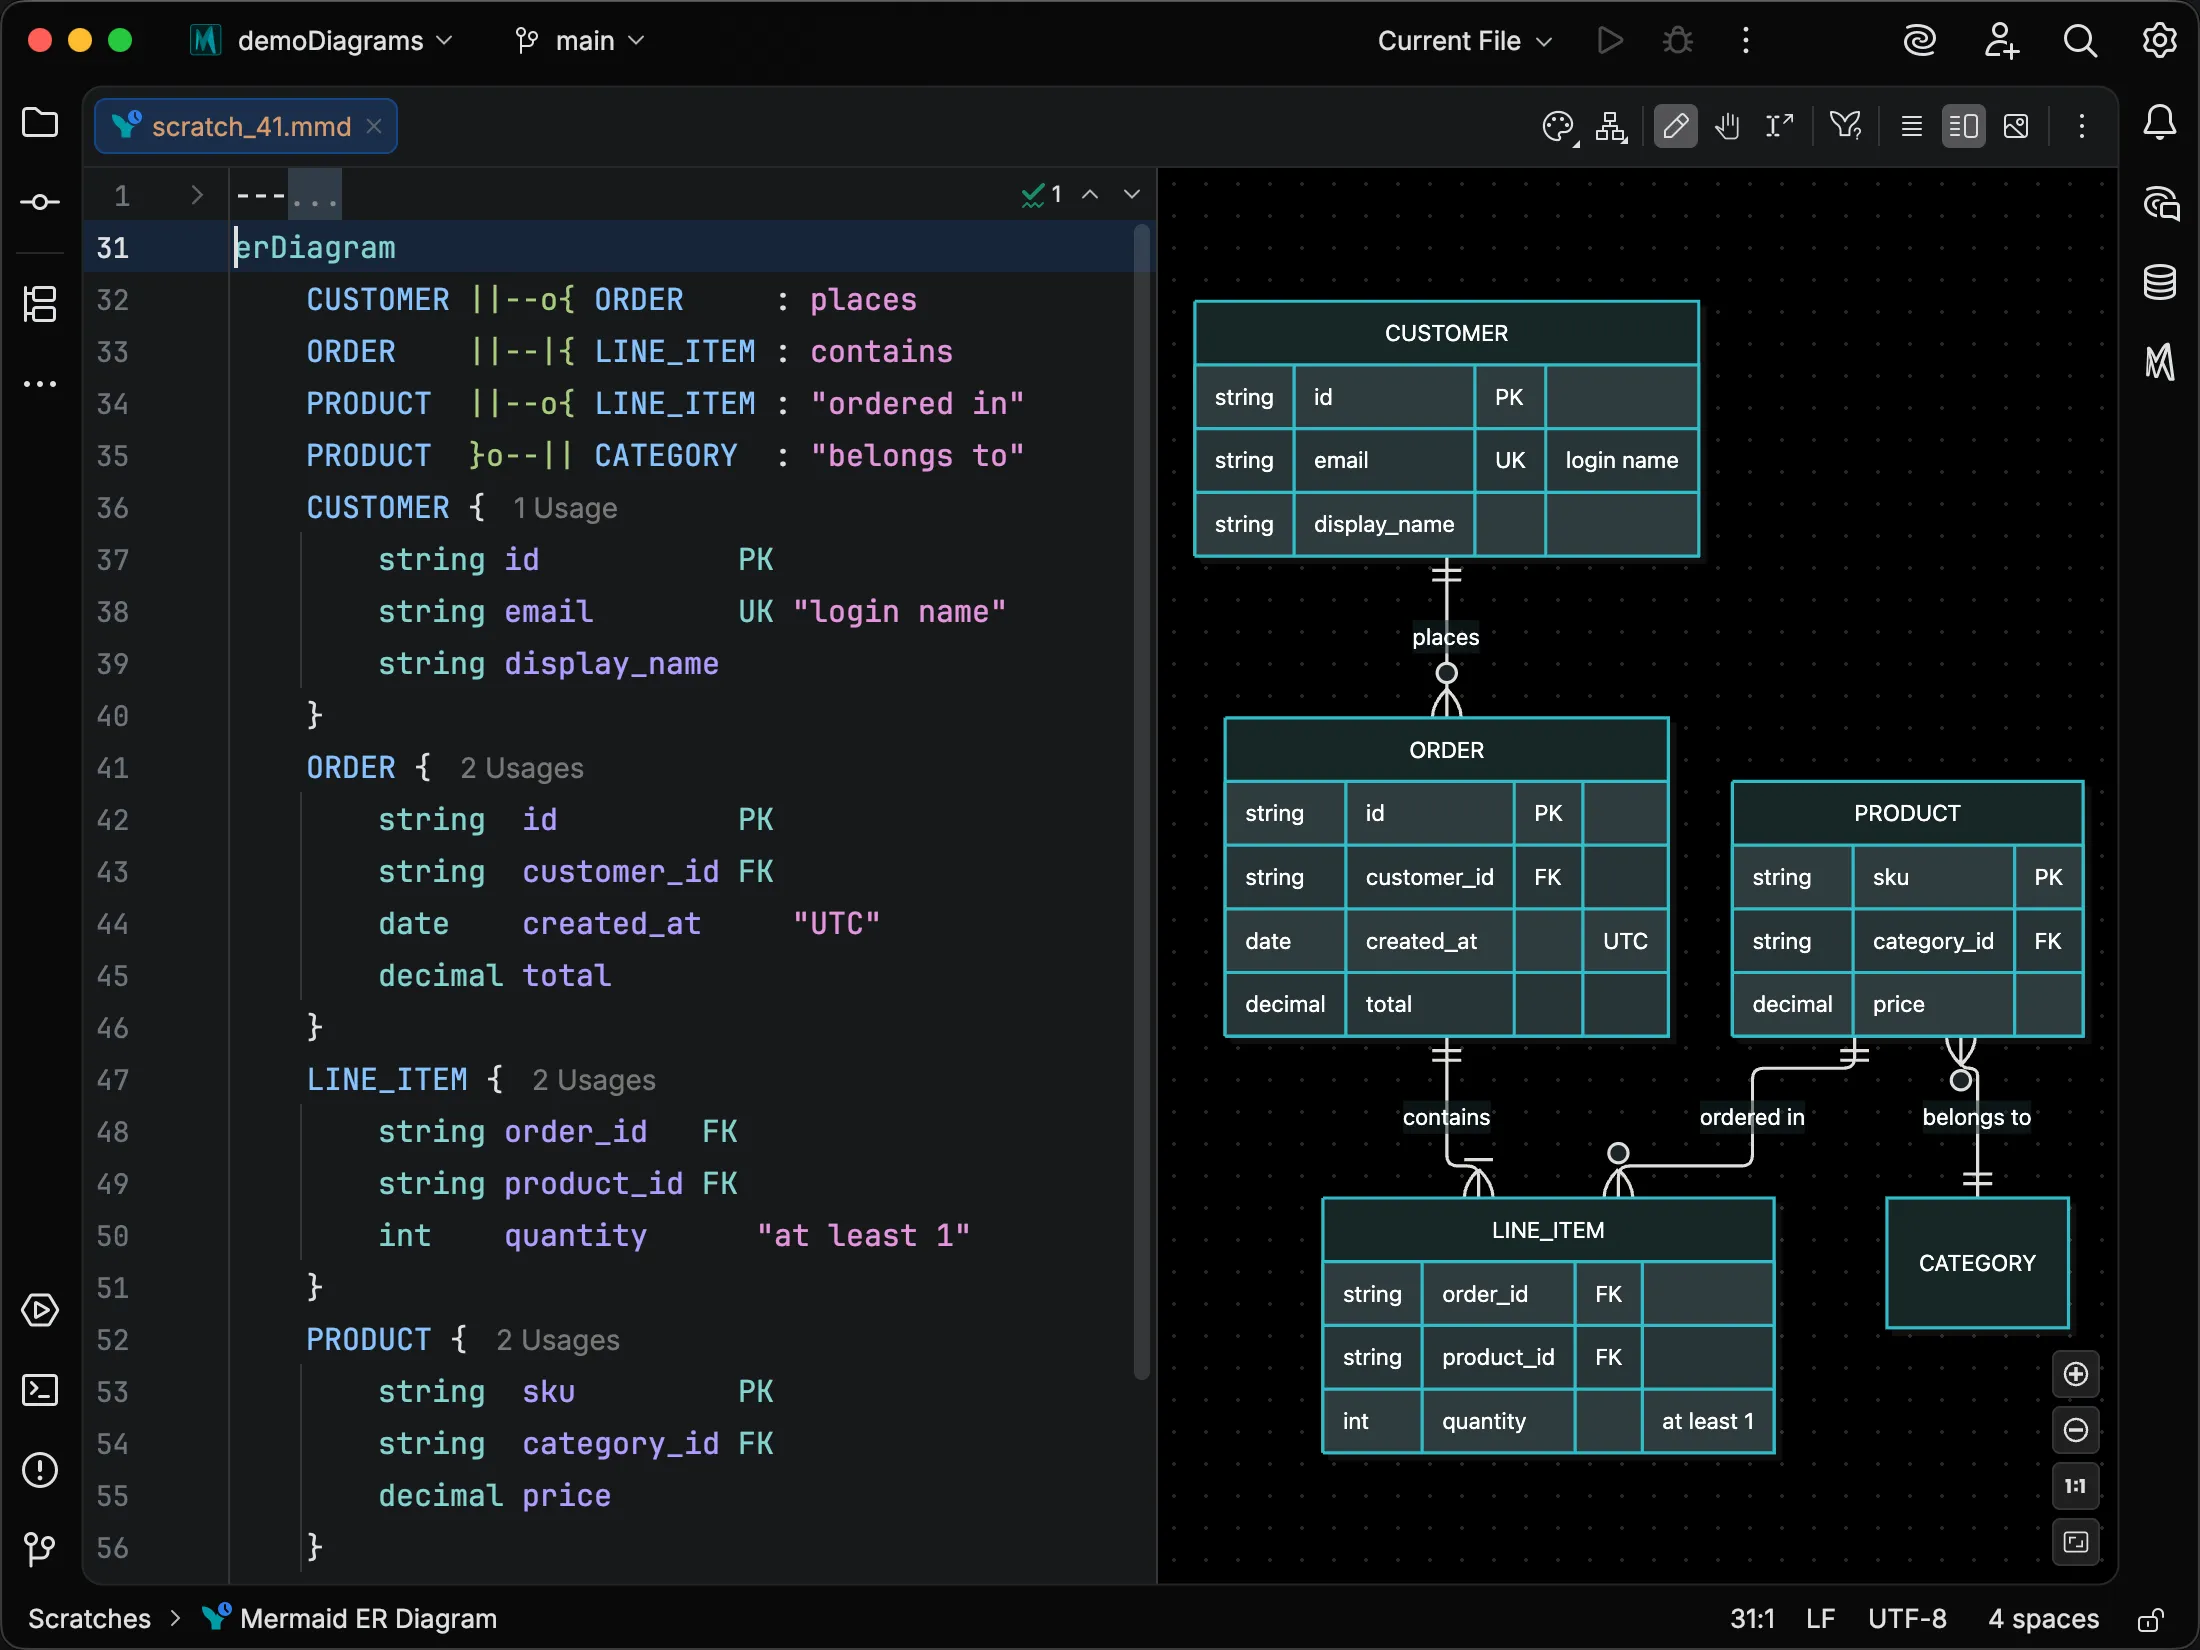Open the Services tool window
The width and height of the screenshot is (2200, 1650).
coord(40,1310)
